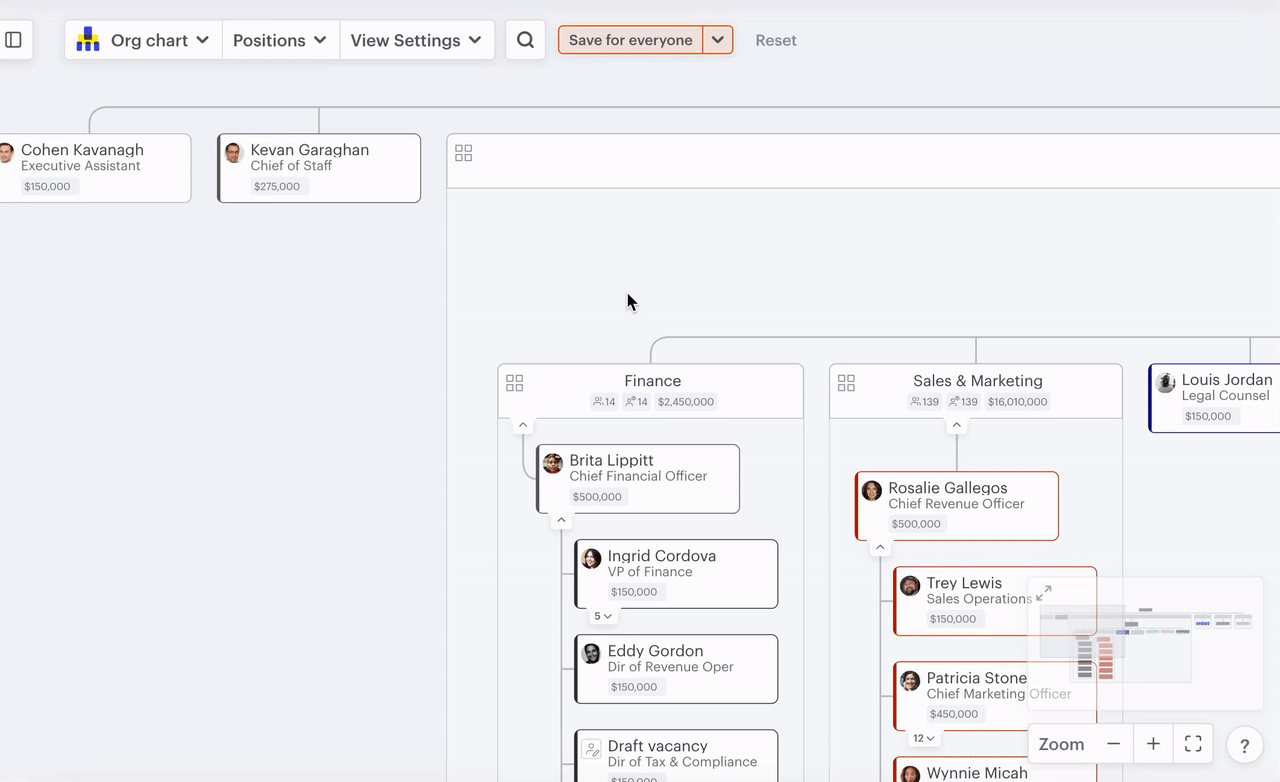
Task: Expand Ingrid Cordova's 5 reports
Action: click(x=603, y=616)
